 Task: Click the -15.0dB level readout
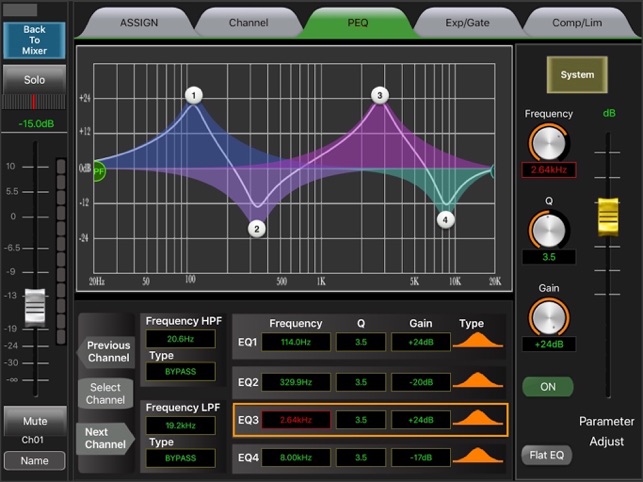pos(36,123)
